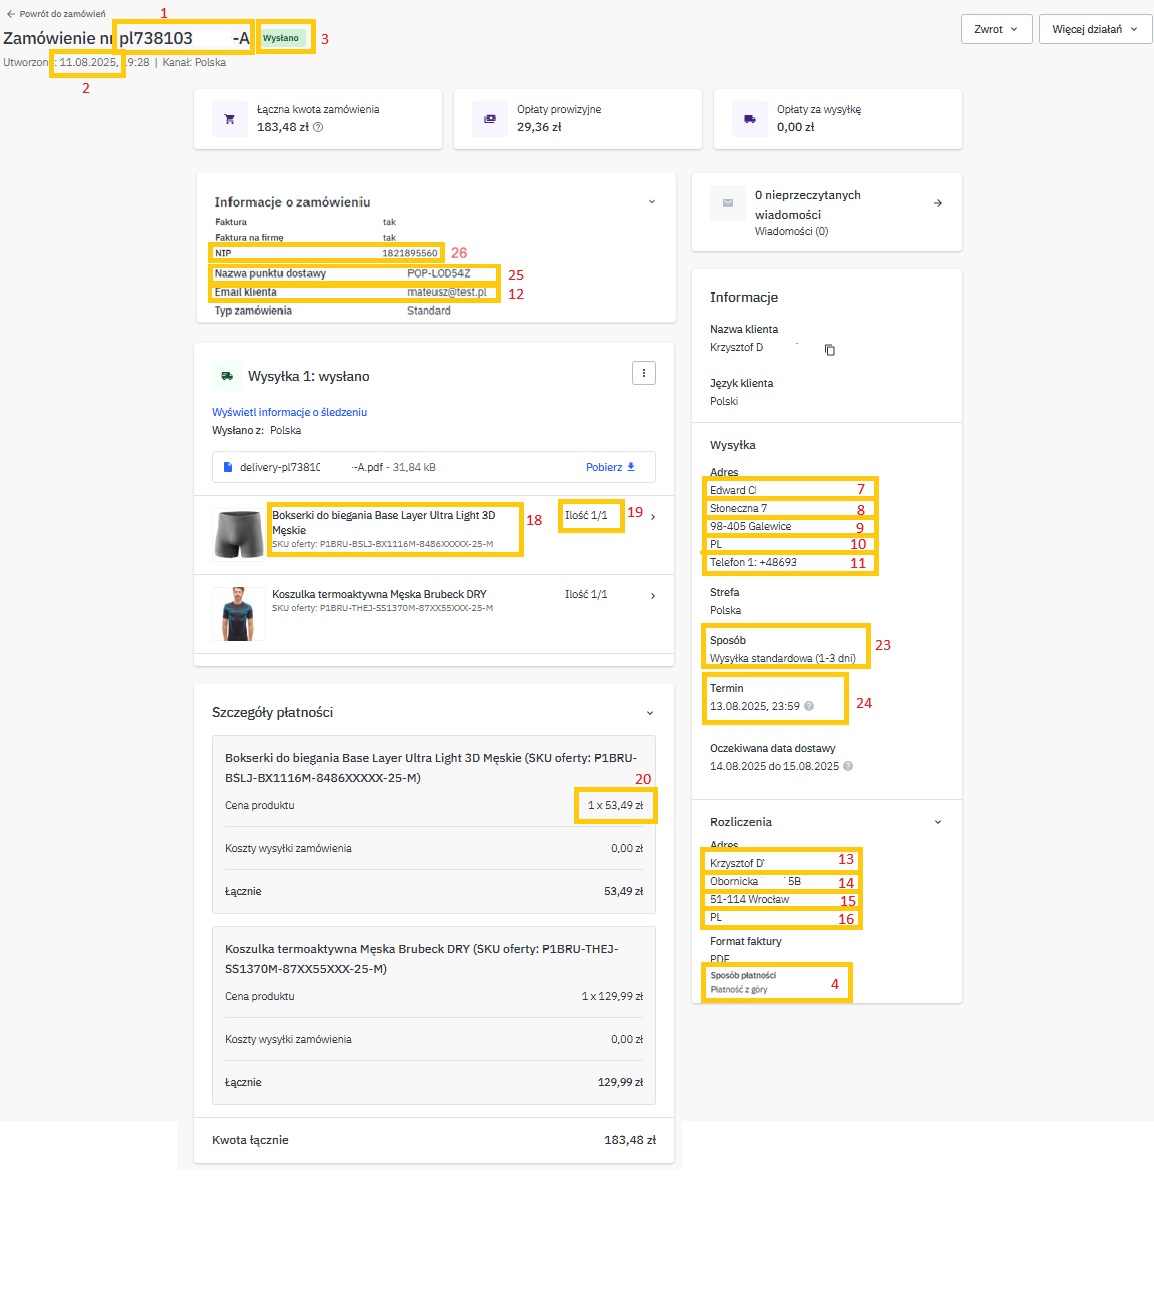Image resolution: width=1154 pixels, height=1296 pixels.
Task: Open messages using the right arrow icon
Action: pos(937,203)
